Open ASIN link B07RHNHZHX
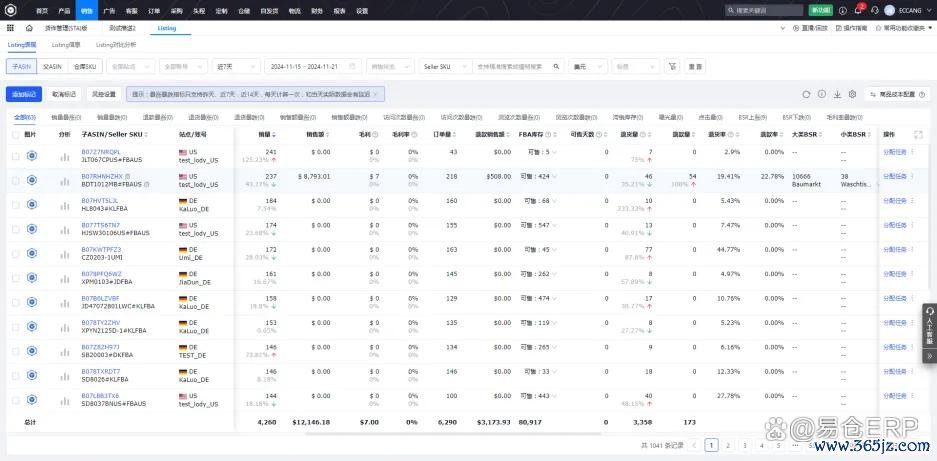This screenshot has width=937, height=461. pyautogui.click(x=102, y=176)
